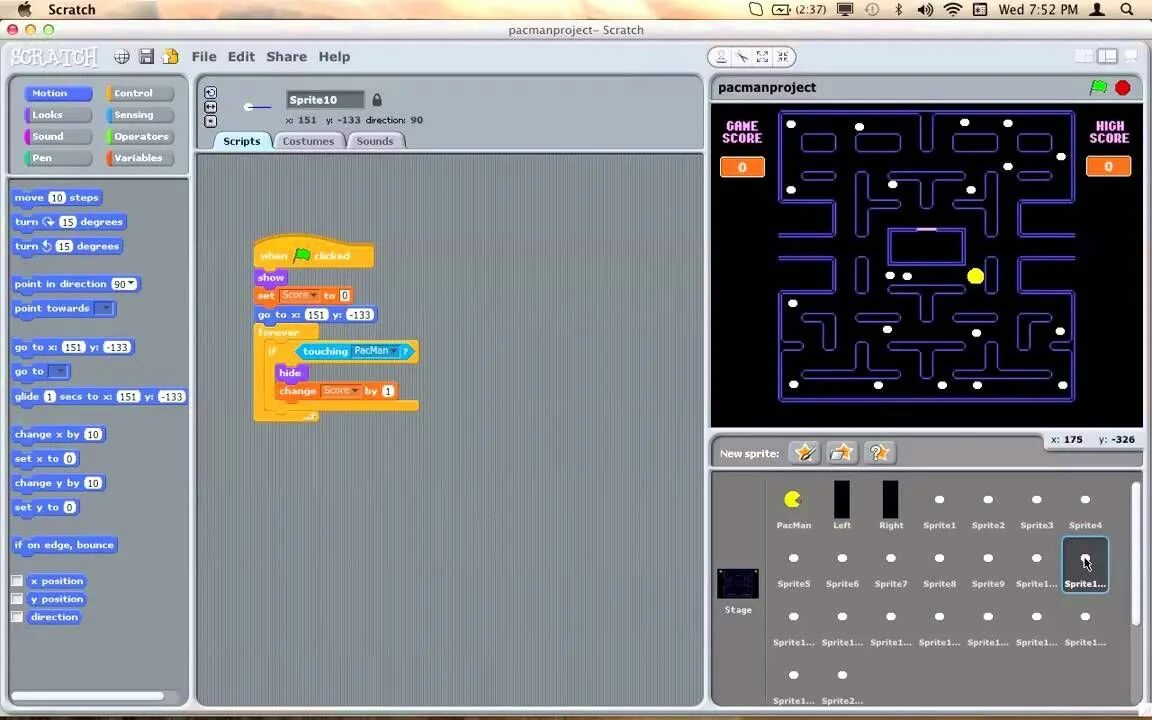Select the Left sprite thumbnail
Viewport: 1152px width, 720px height.
pyautogui.click(x=842, y=505)
